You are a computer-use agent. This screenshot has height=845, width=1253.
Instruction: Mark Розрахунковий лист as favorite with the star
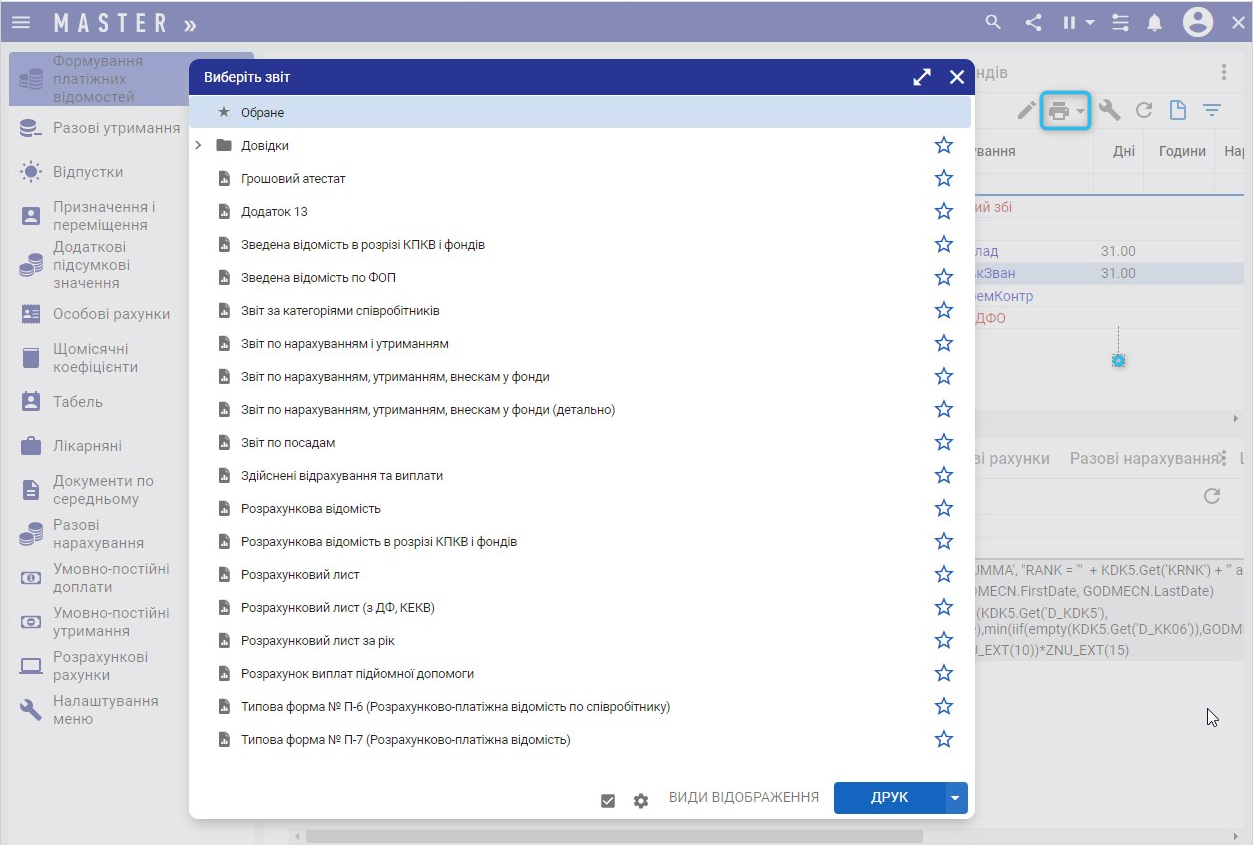coord(943,575)
